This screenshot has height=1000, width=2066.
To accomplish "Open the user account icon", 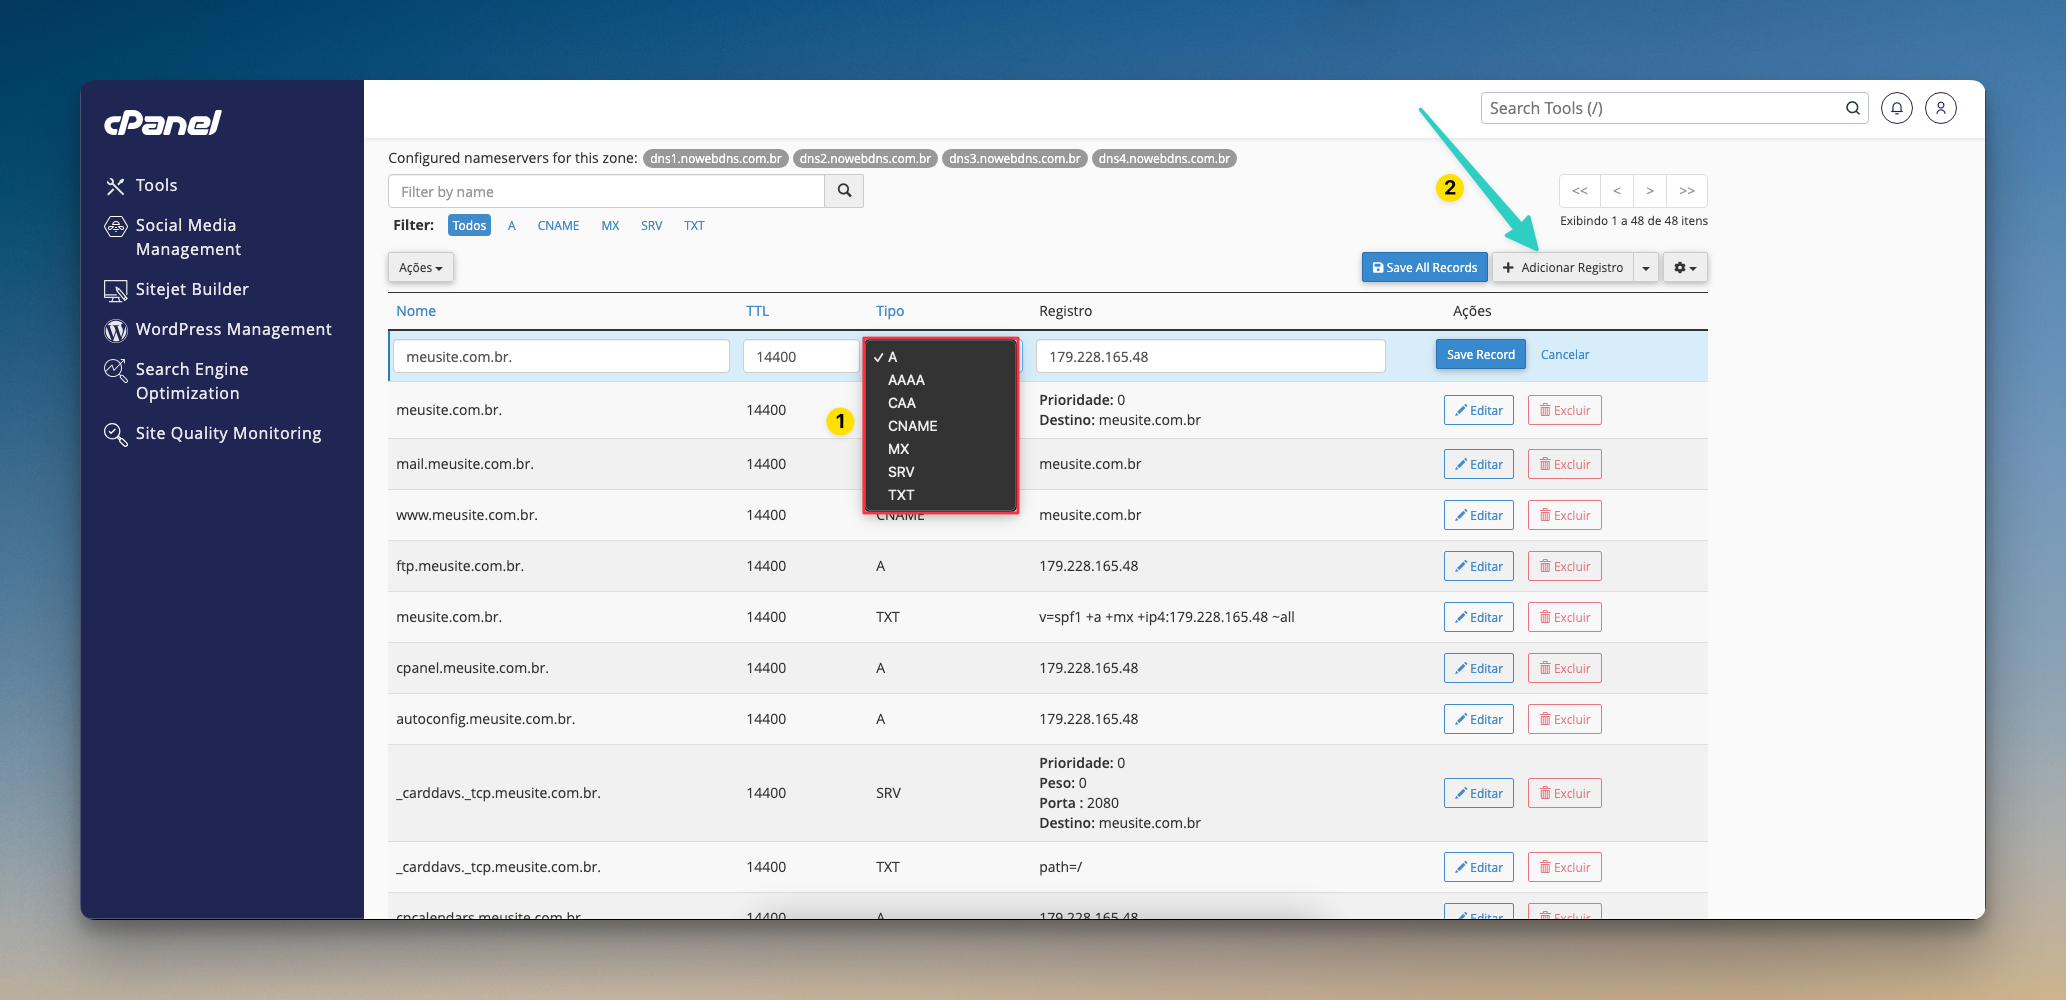I will [1940, 108].
